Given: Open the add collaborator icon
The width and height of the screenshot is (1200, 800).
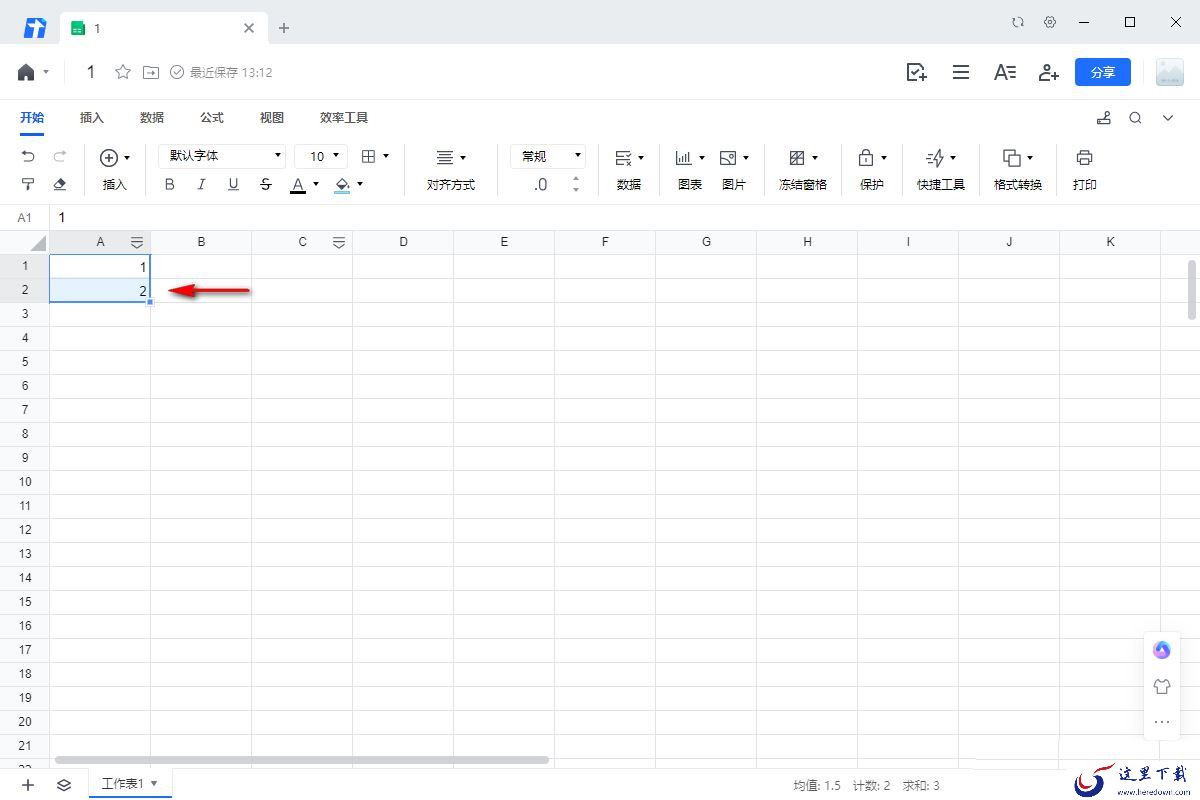Looking at the screenshot, I should click(1048, 72).
